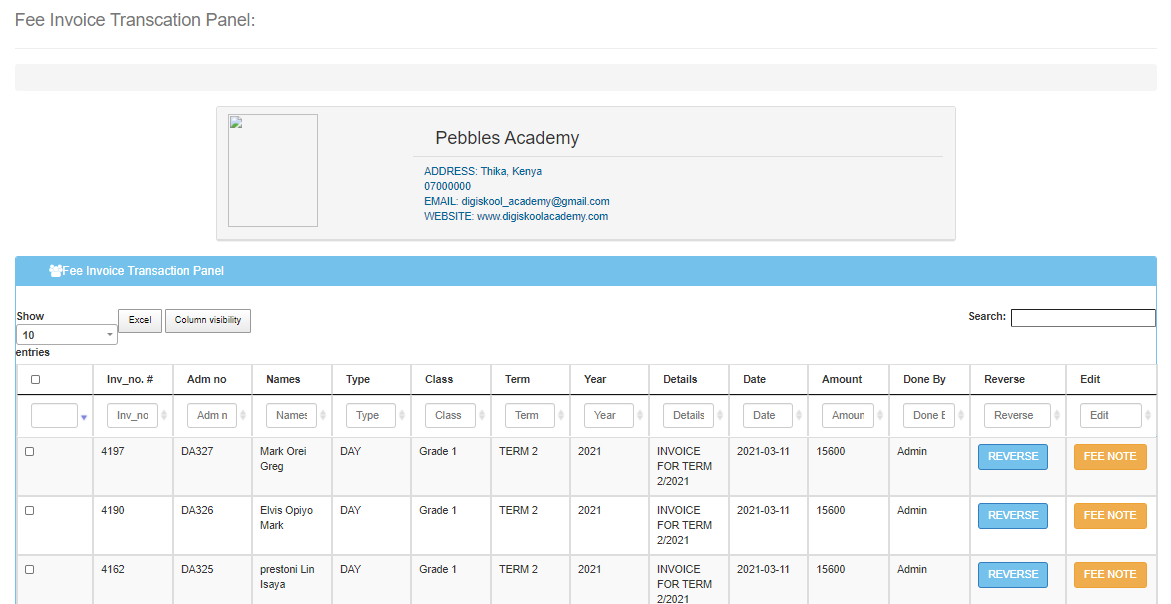This screenshot has height=604, width=1171.
Task: Check the row for prestoni Lin Isaya
Action: coord(30,570)
